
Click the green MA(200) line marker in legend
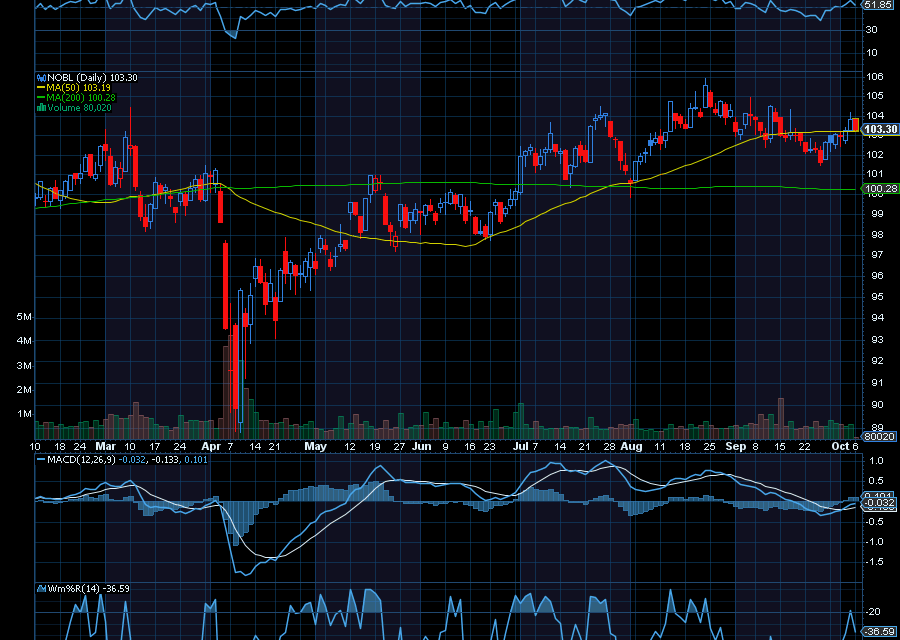coord(40,97)
